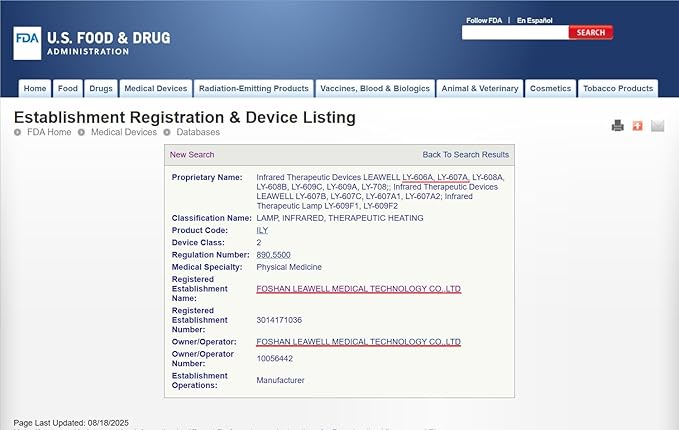The height and width of the screenshot is (430, 679).
Task: Click Page Last Updated date text
Action: (x=71, y=423)
